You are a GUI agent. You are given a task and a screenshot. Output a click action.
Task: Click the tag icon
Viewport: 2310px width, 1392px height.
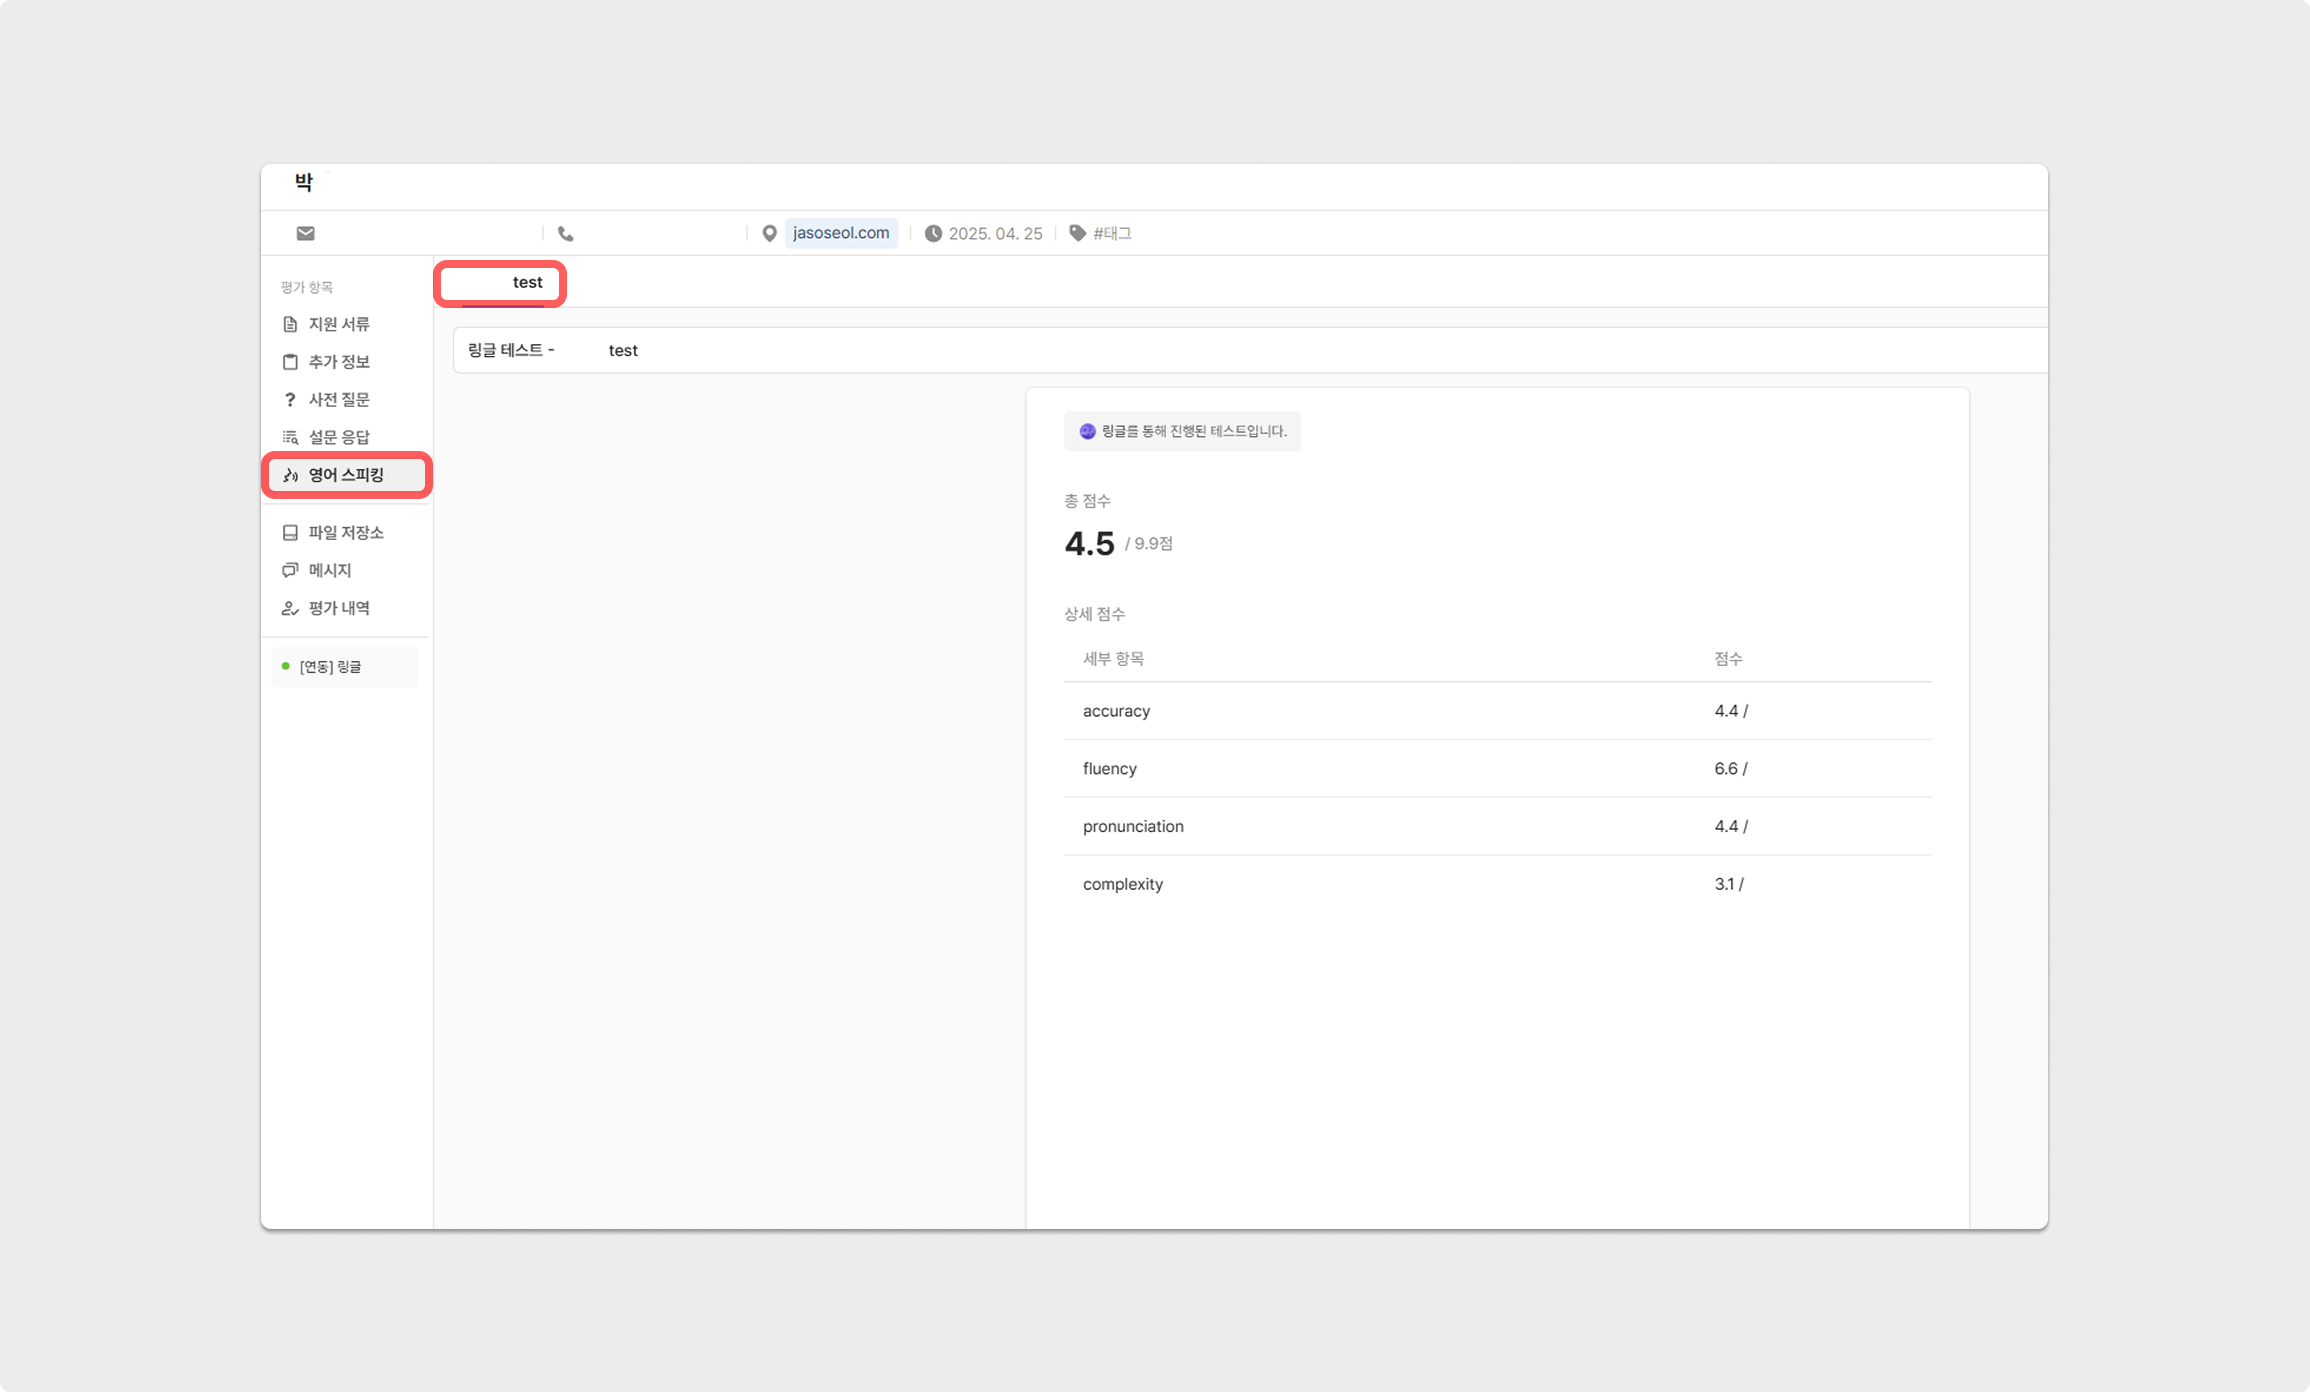pos(1077,233)
